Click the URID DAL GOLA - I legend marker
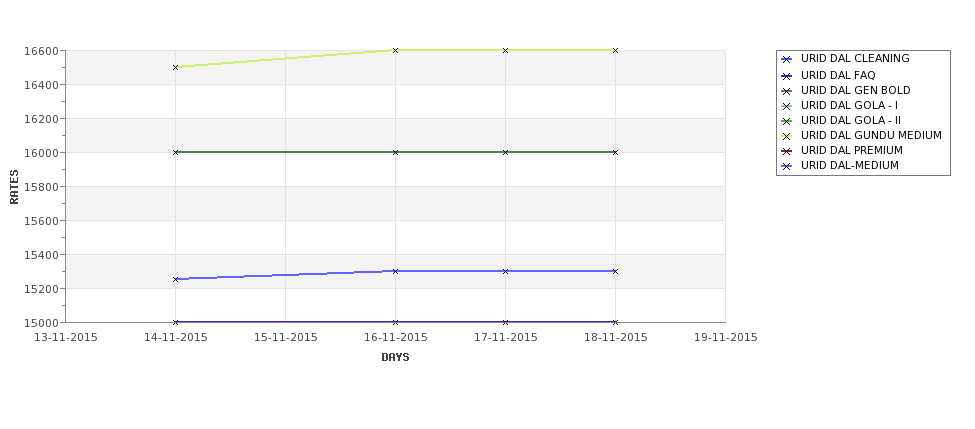This screenshot has height=429, width=975. [787, 106]
